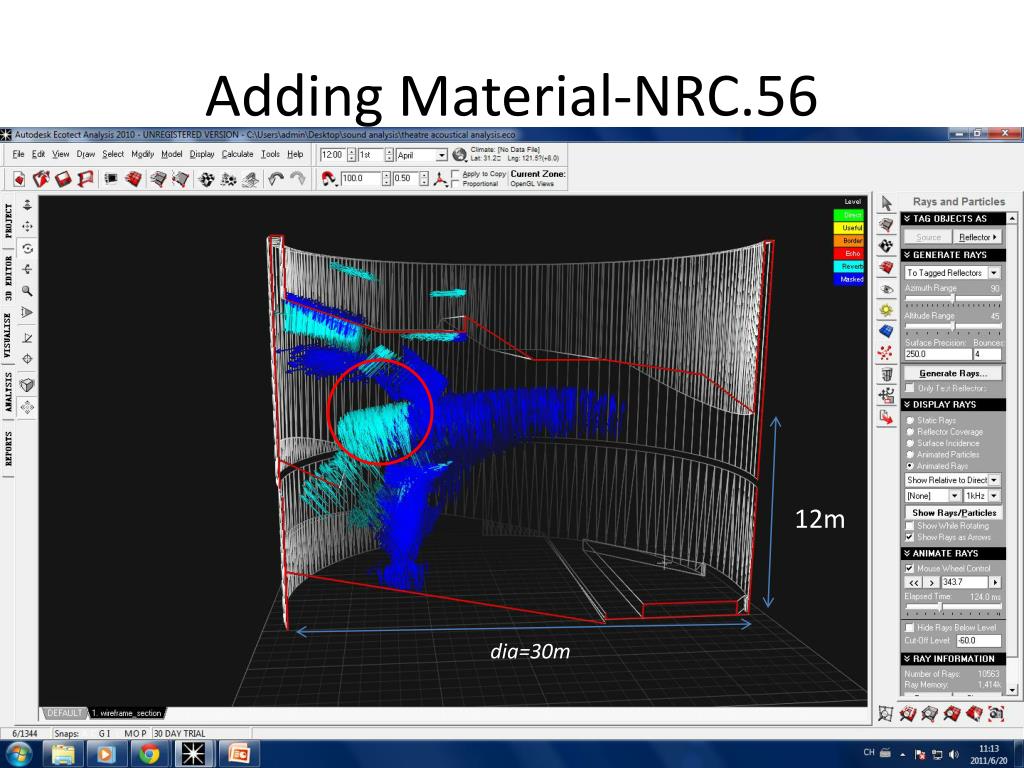This screenshot has height=768, width=1024.
Task: Open the 1kHz frequency dropdown
Action: (982, 496)
